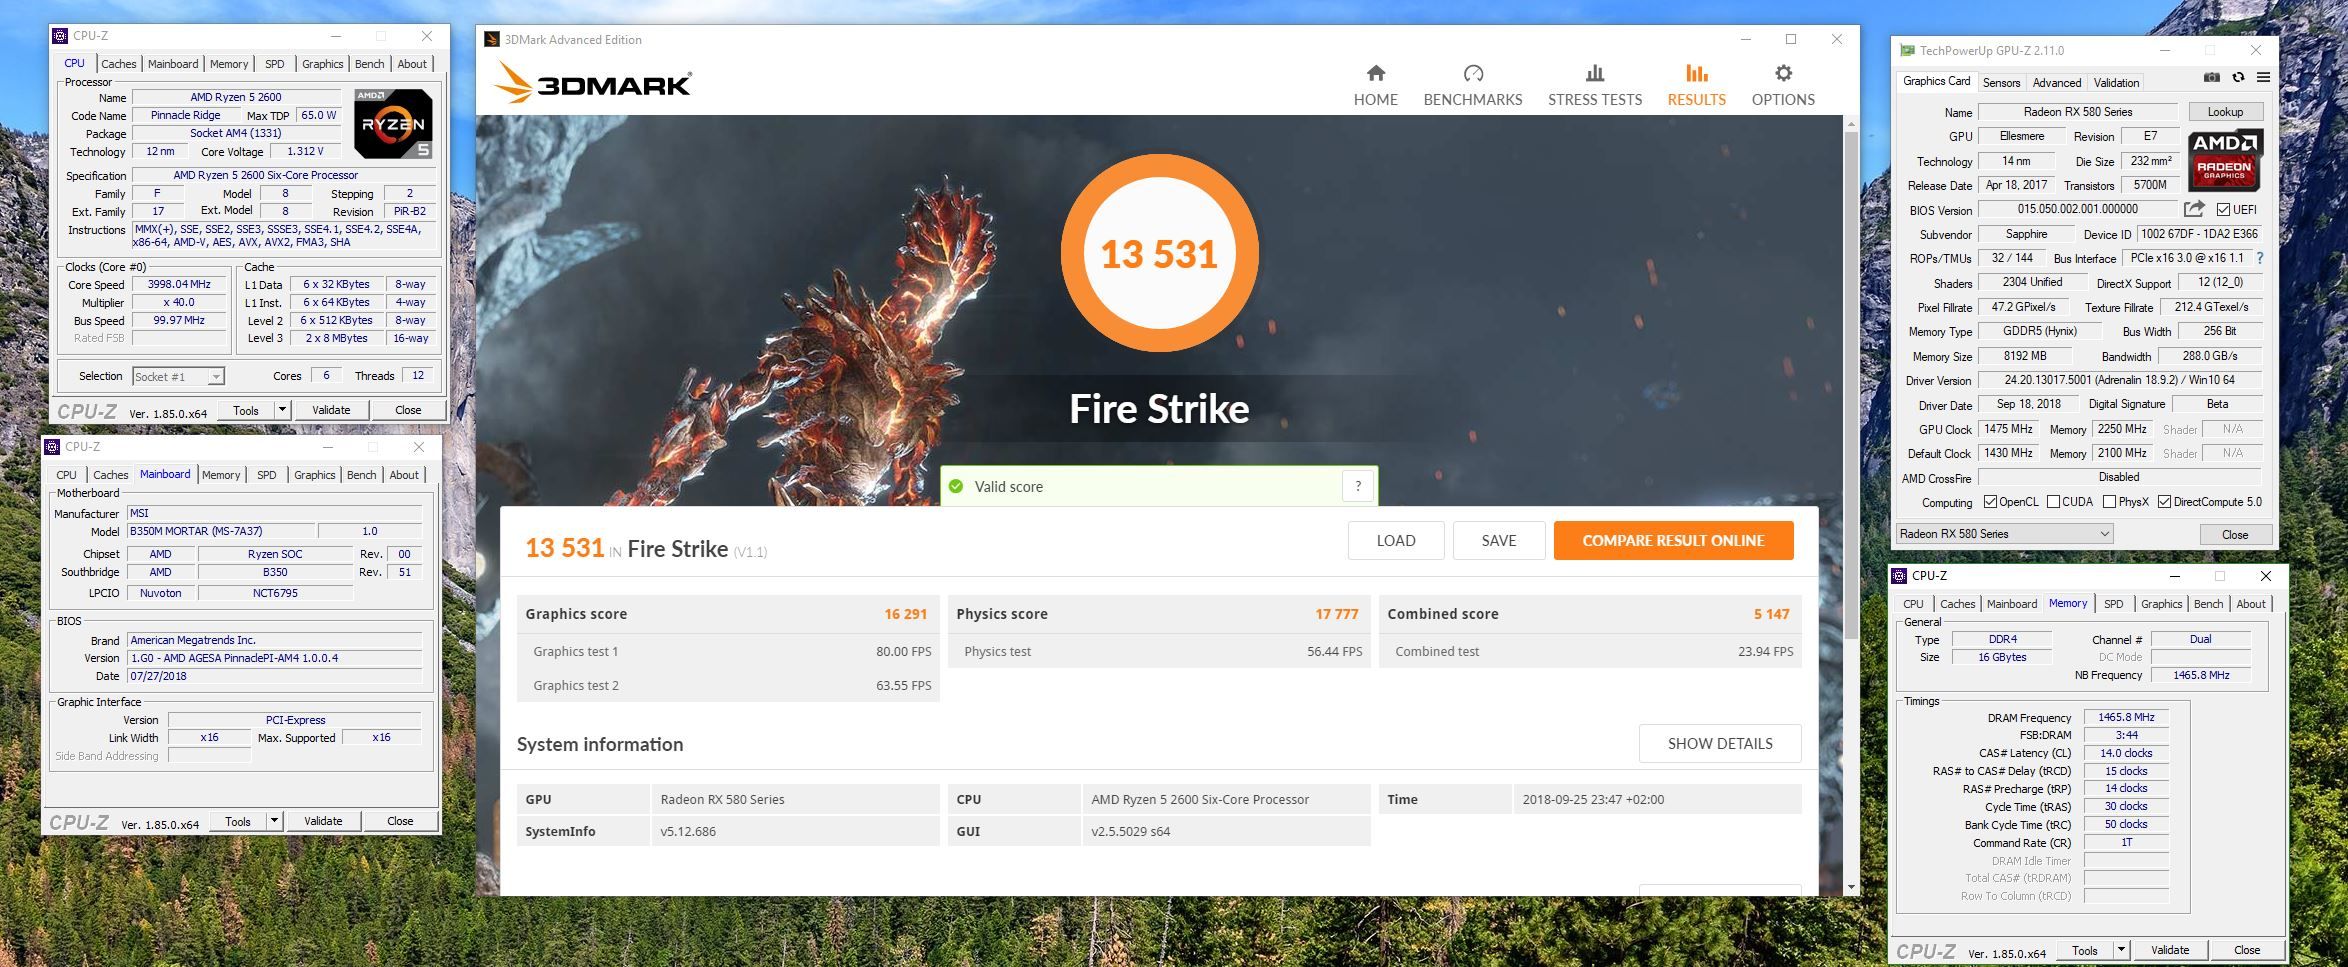Screen dimensions: 2348x967
Task: Click the GPU-Z BIOS save/share icon
Action: tap(2194, 209)
